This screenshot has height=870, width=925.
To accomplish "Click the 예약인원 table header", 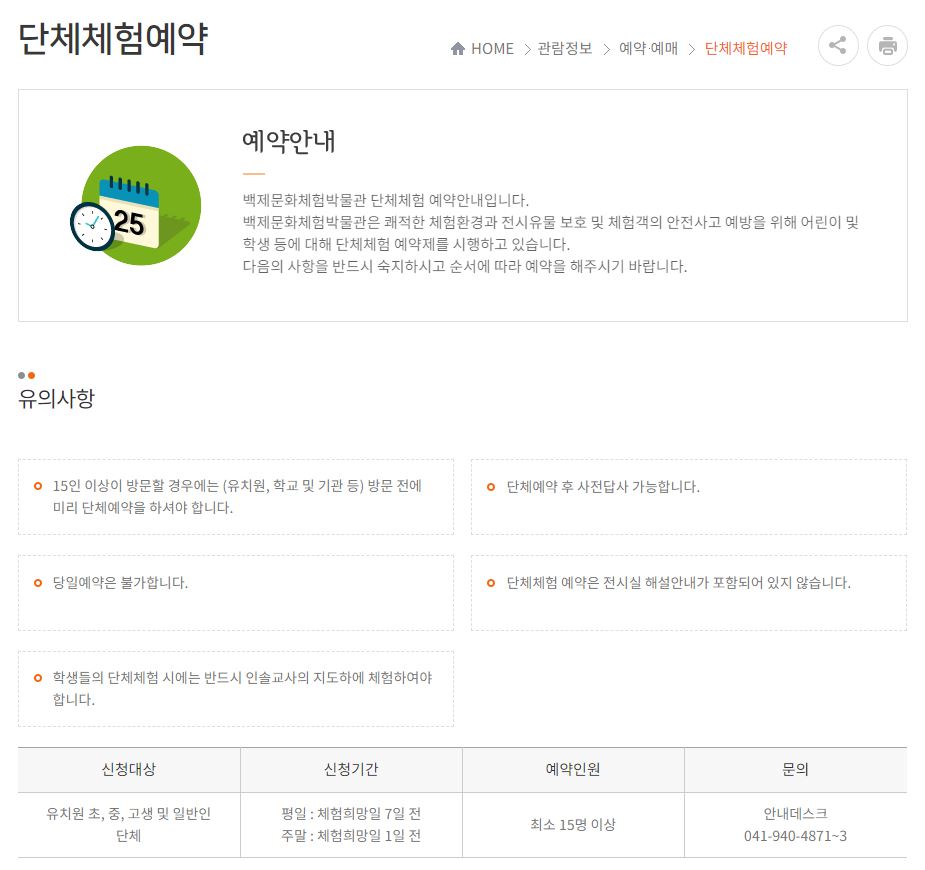I will 573,770.
